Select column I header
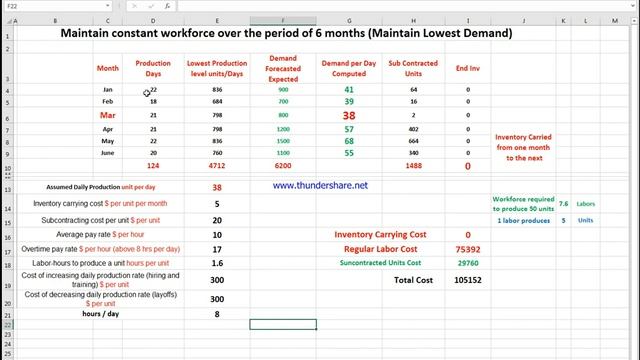640x360 pixels. [468, 21]
